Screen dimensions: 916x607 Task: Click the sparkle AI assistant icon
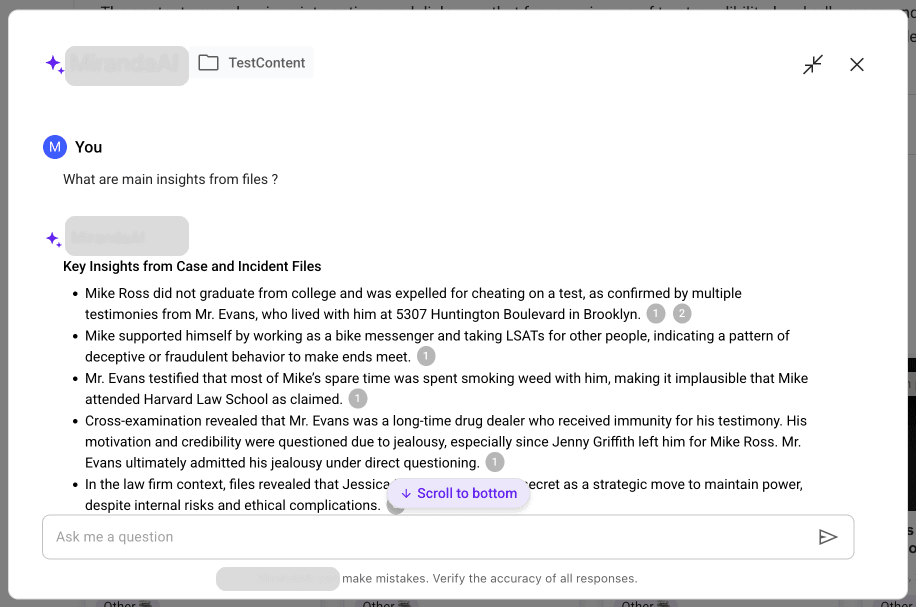click(53, 64)
